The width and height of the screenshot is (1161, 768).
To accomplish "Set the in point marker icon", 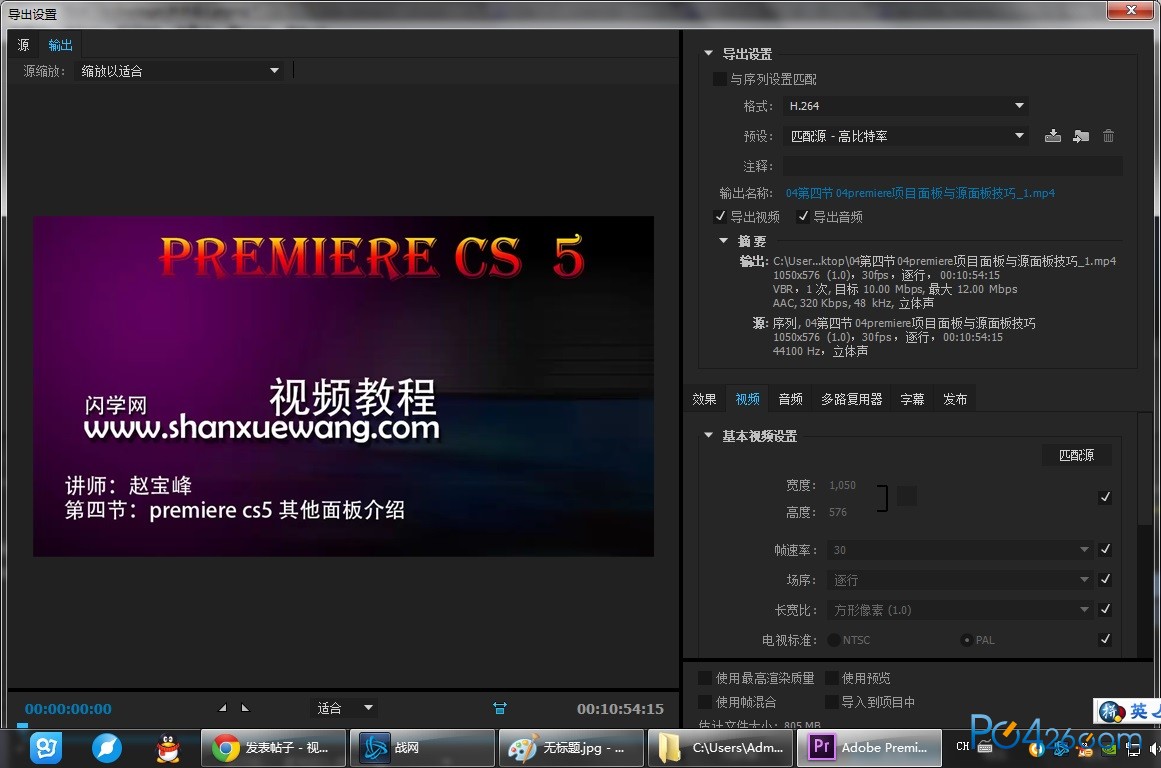I will click(222, 708).
